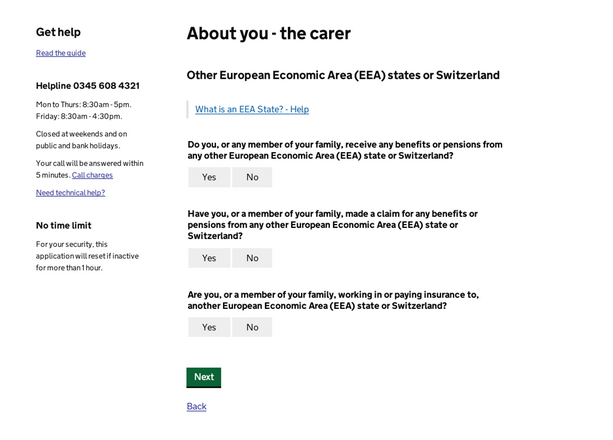Go back using the Back link
This screenshot has height=440, width=613.
pyautogui.click(x=197, y=407)
